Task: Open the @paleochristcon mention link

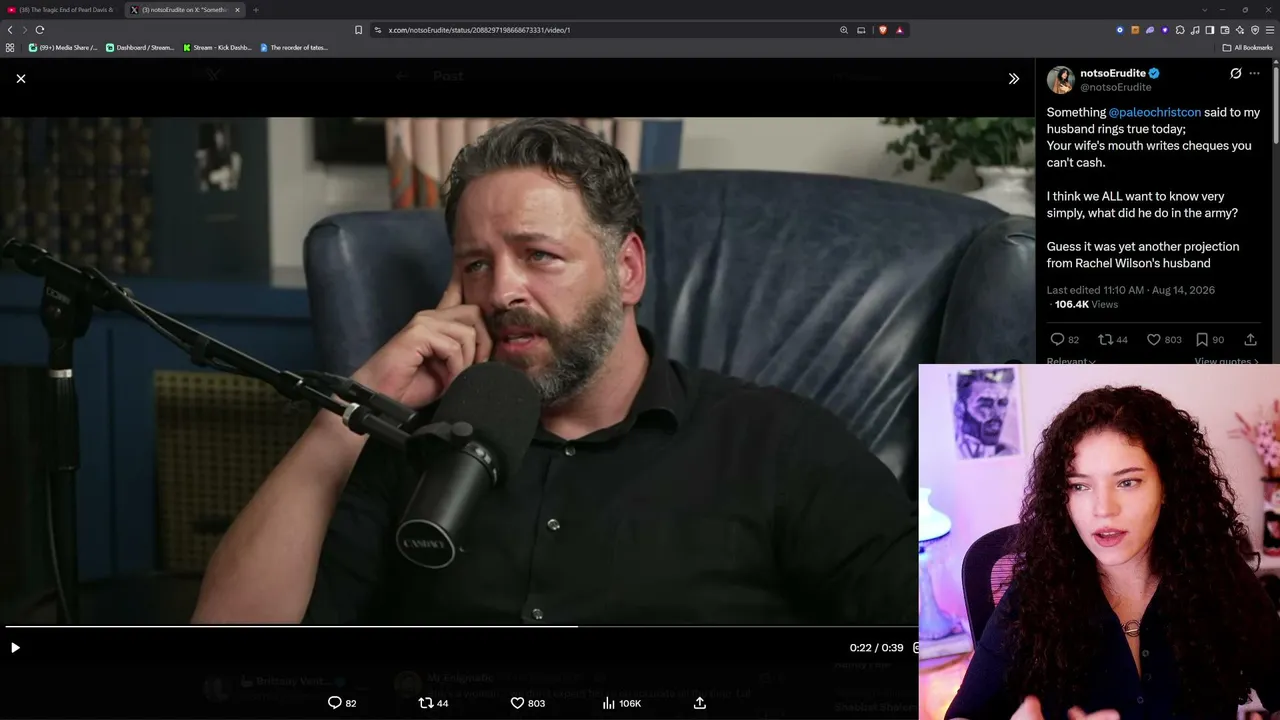Action: (x=1154, y=112)
